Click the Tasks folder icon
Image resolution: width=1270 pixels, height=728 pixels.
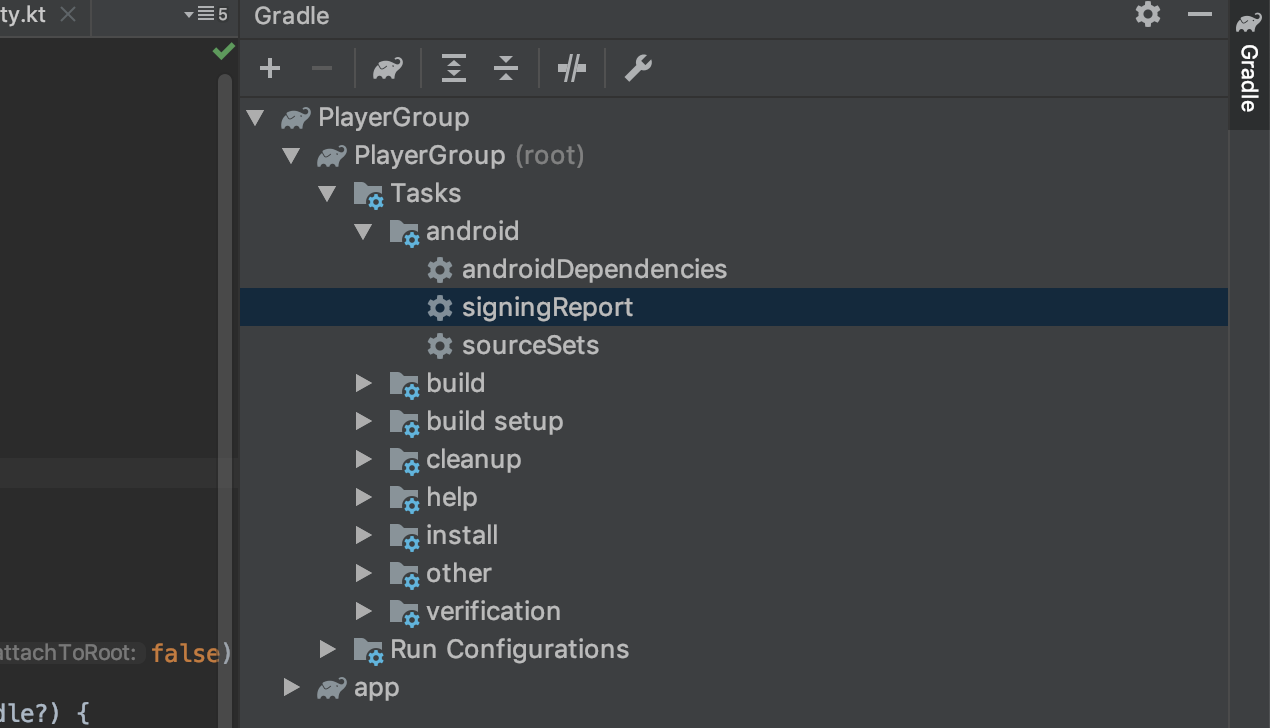coord(369,195)
